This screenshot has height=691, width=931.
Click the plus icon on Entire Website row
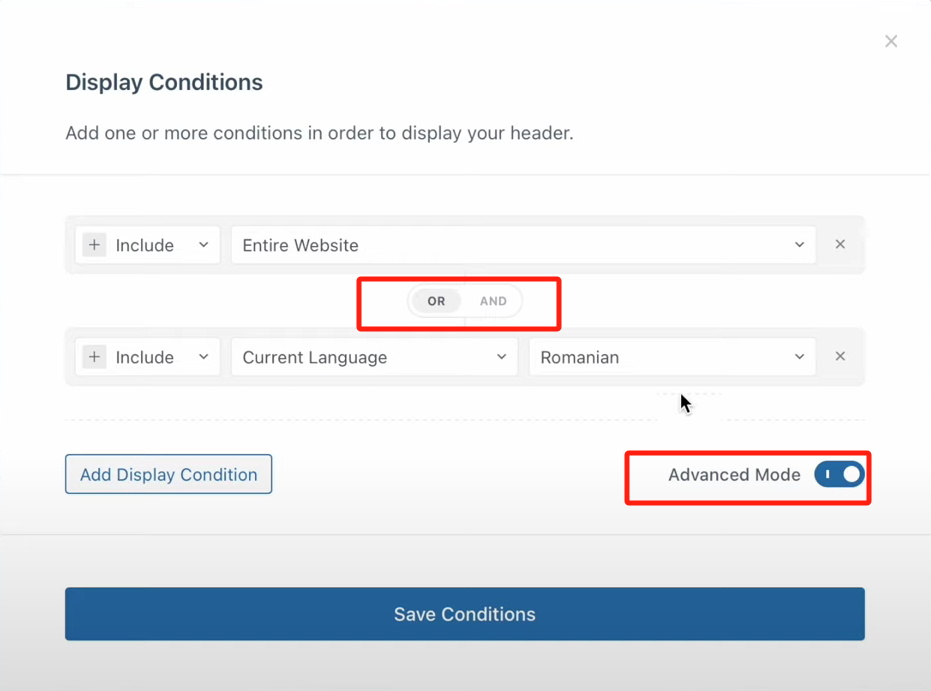pyautogui.click(x=94, y=245)
